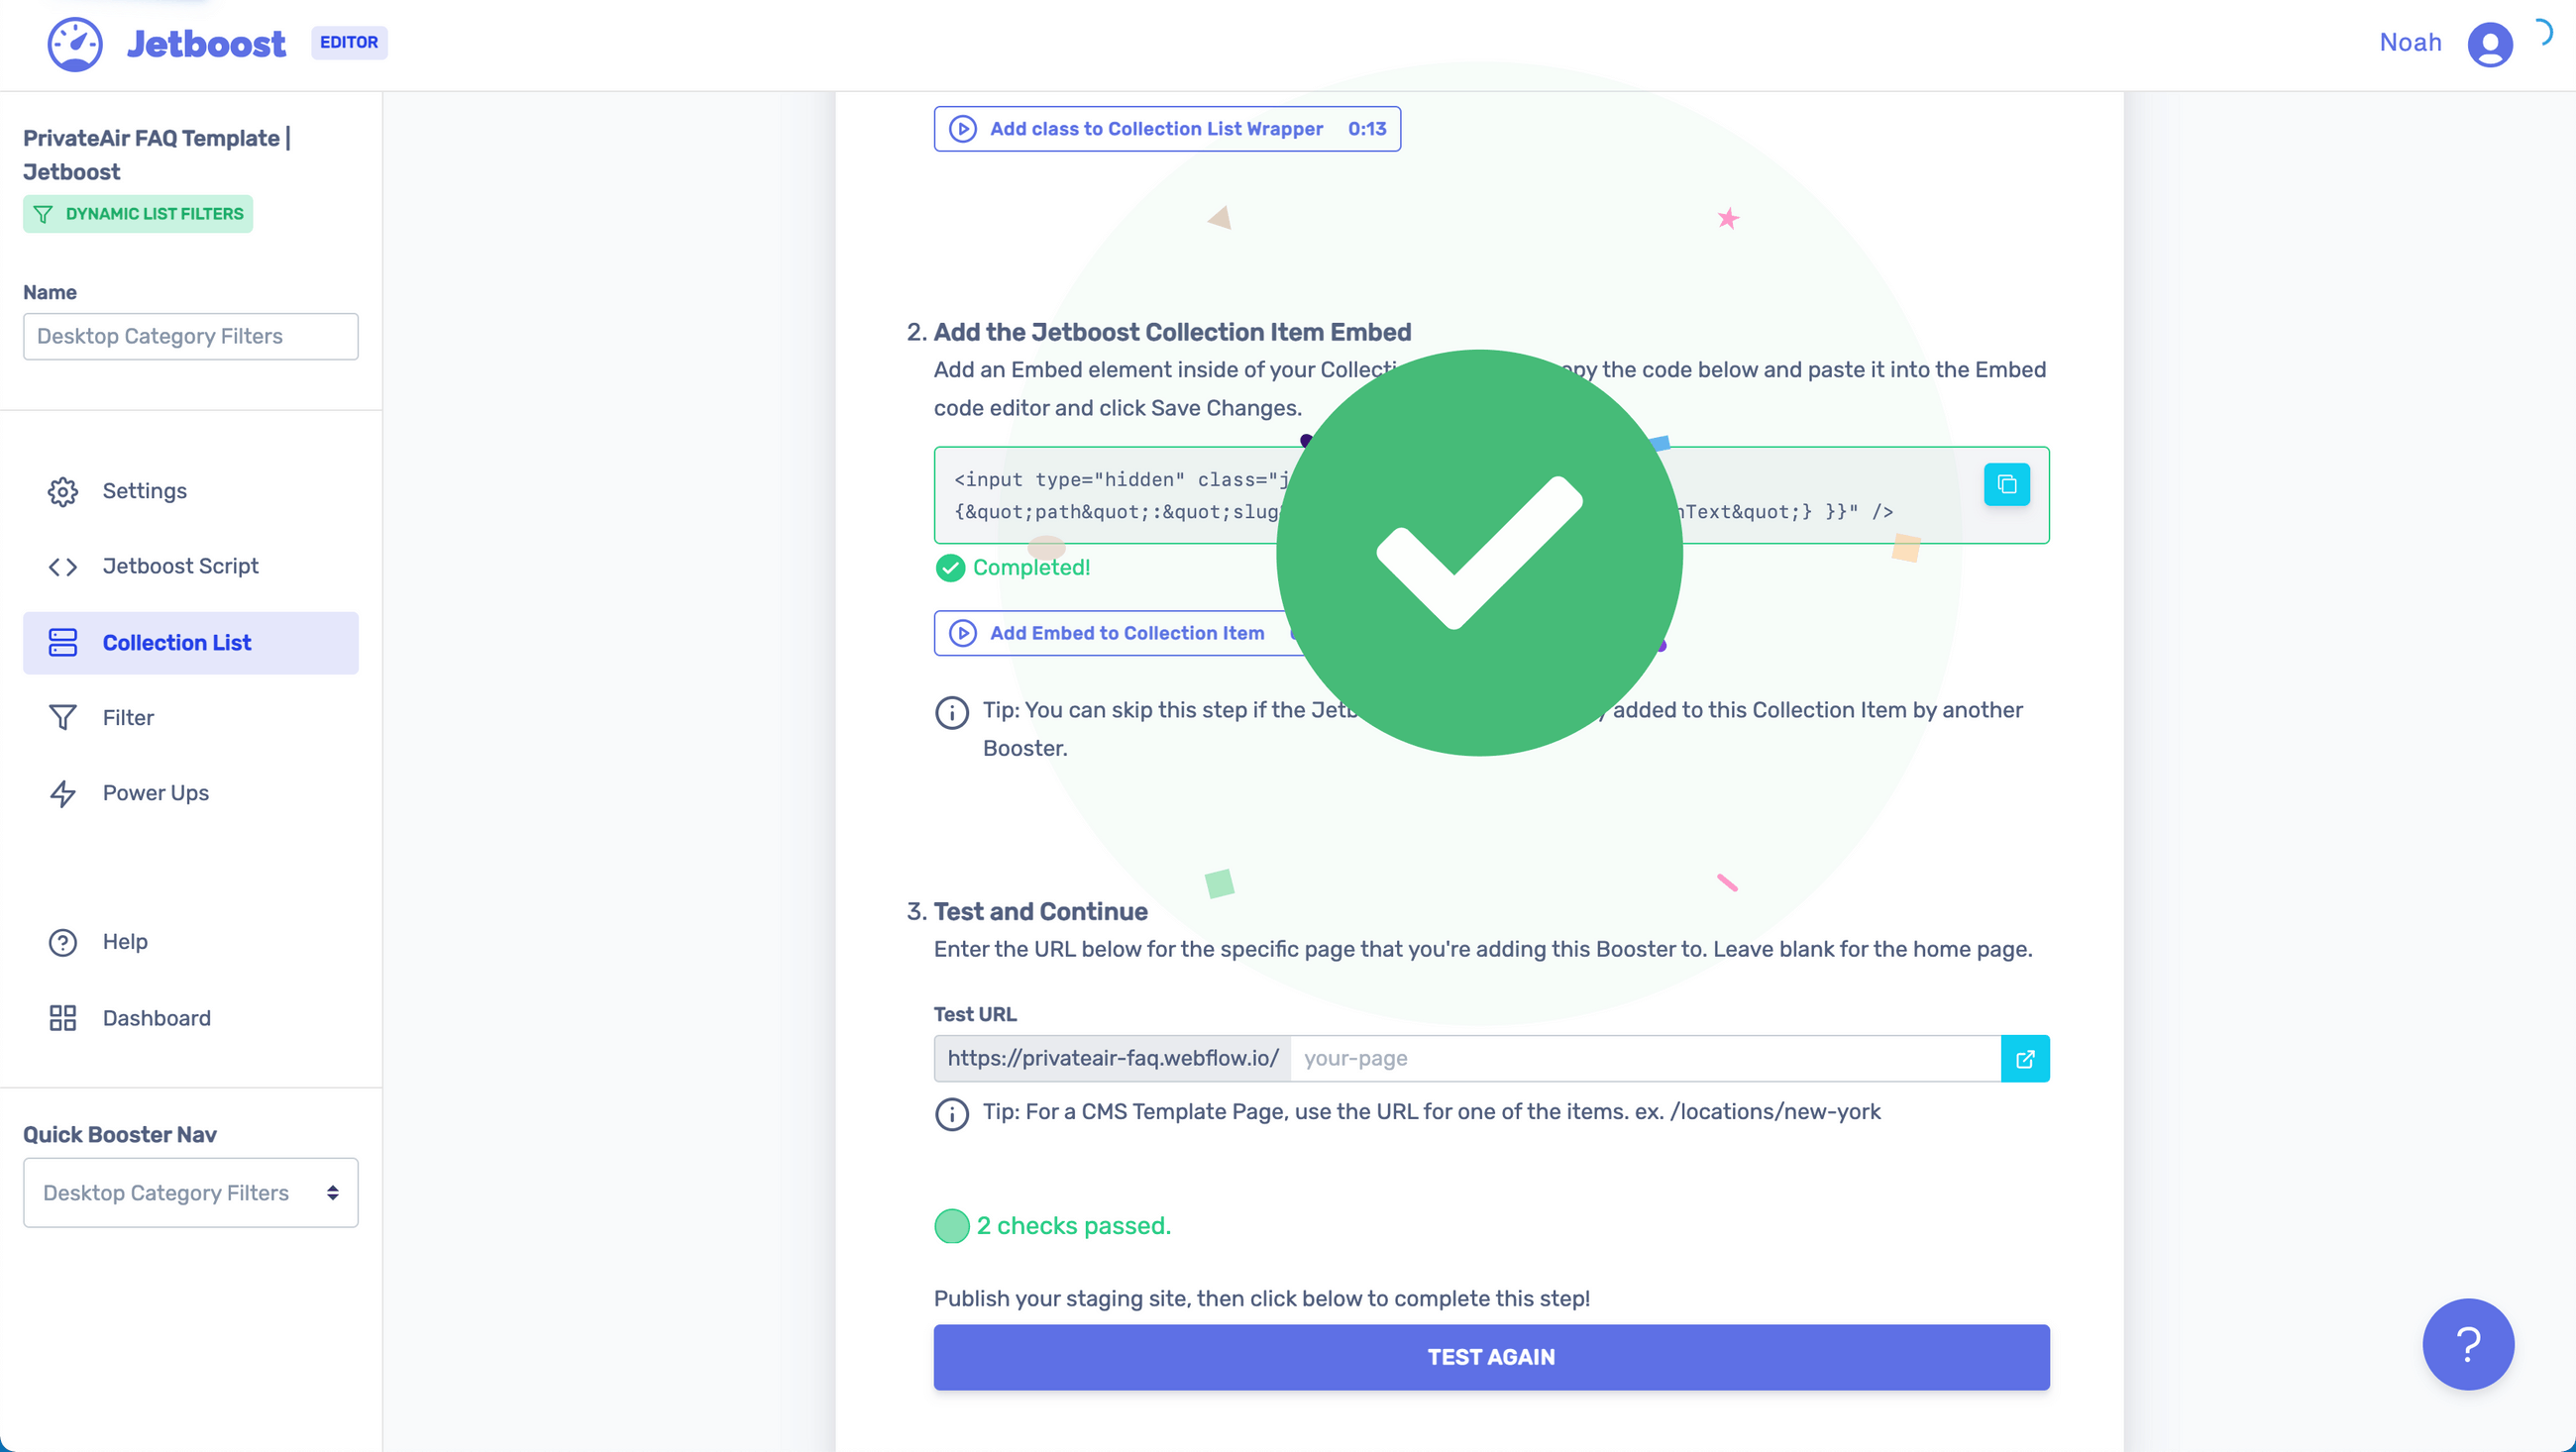Click the Jetboost speedometer logo

click(x=76, y=43)
